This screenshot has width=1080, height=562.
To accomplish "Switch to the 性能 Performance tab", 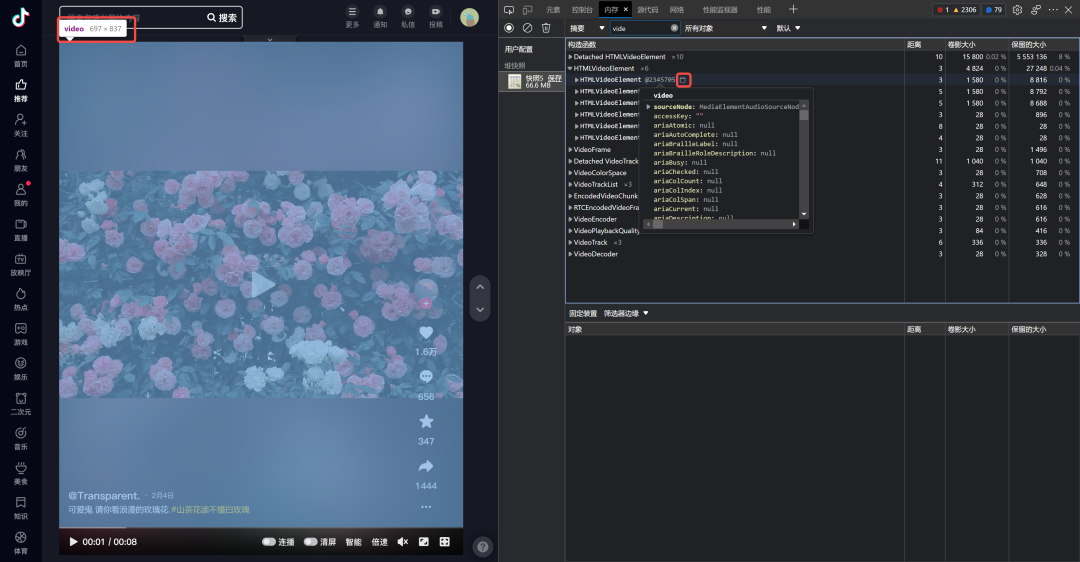I will [x=764, y=10].
